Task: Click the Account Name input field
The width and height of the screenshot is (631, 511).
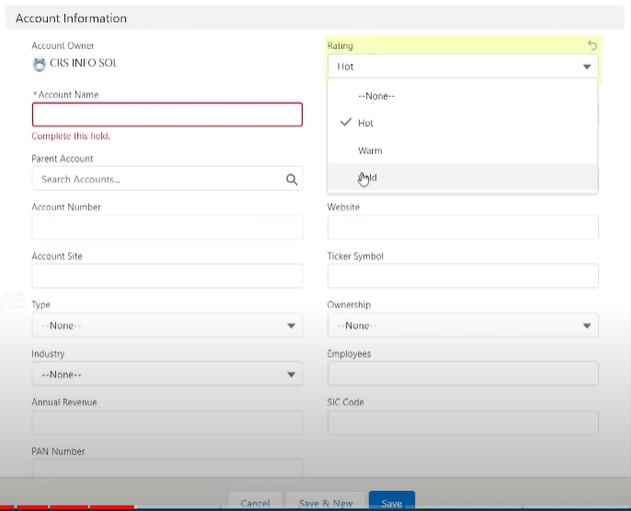Action: pos(166,115)
